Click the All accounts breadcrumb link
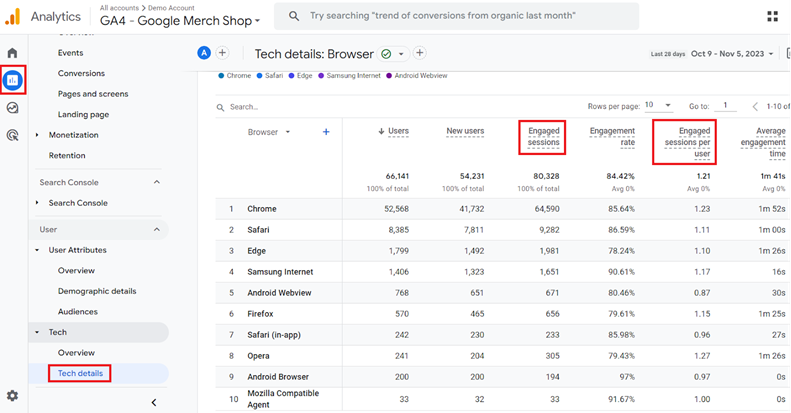The width and height of the screenshot is (791, 413). (x=119, y=8)
